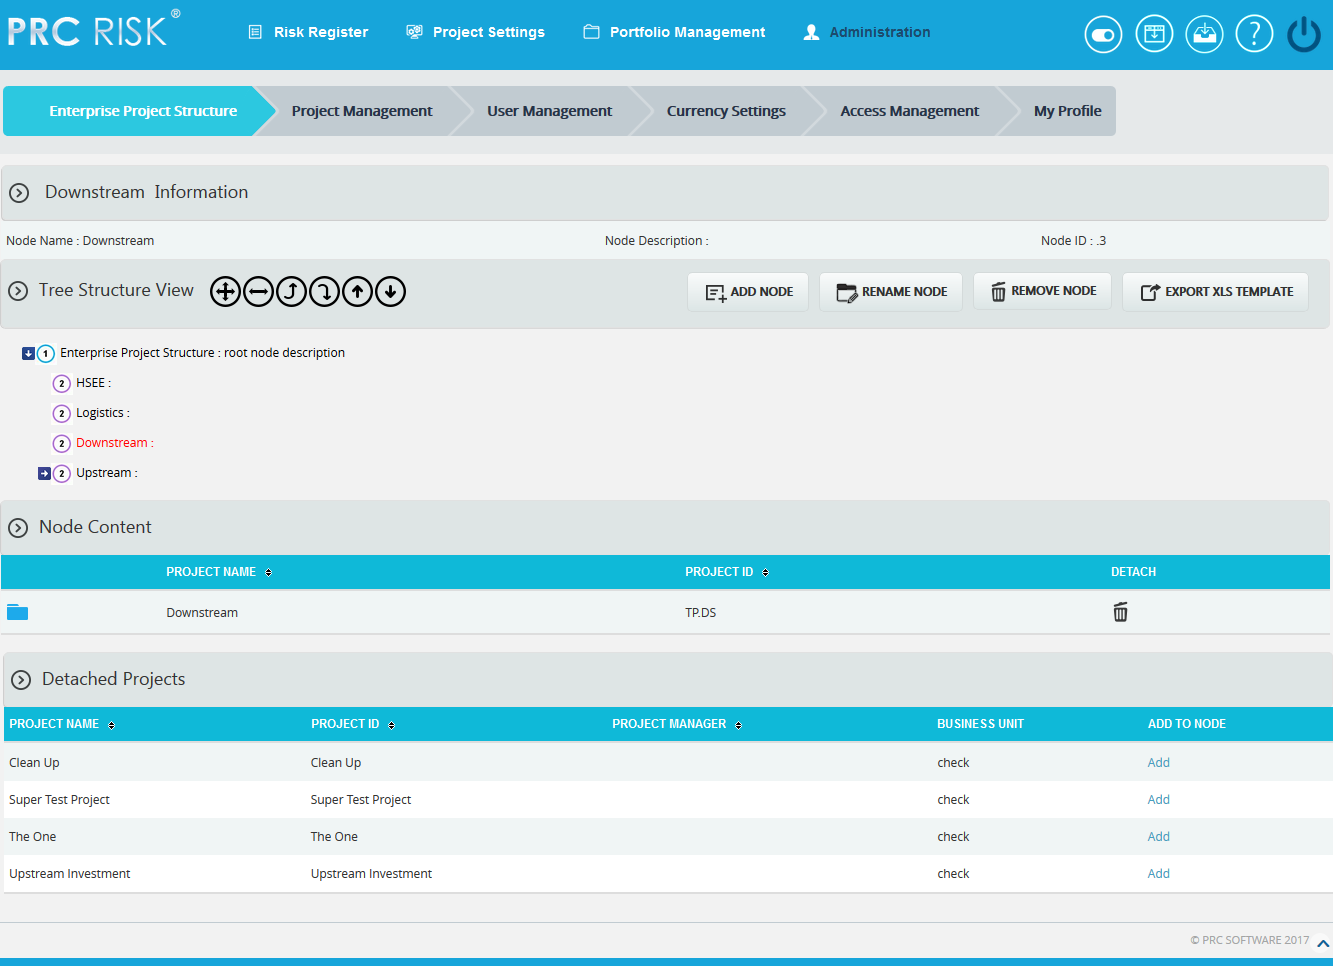Click the Detach column header

1133,572
